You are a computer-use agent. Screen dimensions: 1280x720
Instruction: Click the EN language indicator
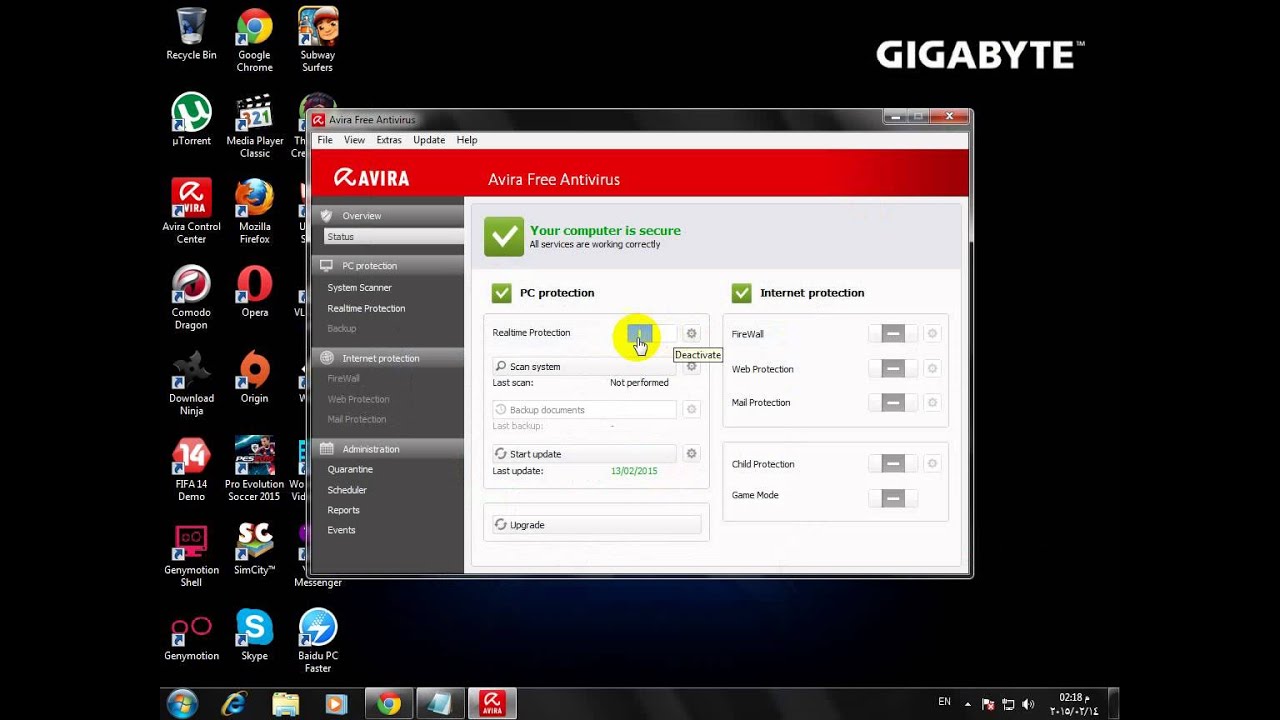click(944, 702)
